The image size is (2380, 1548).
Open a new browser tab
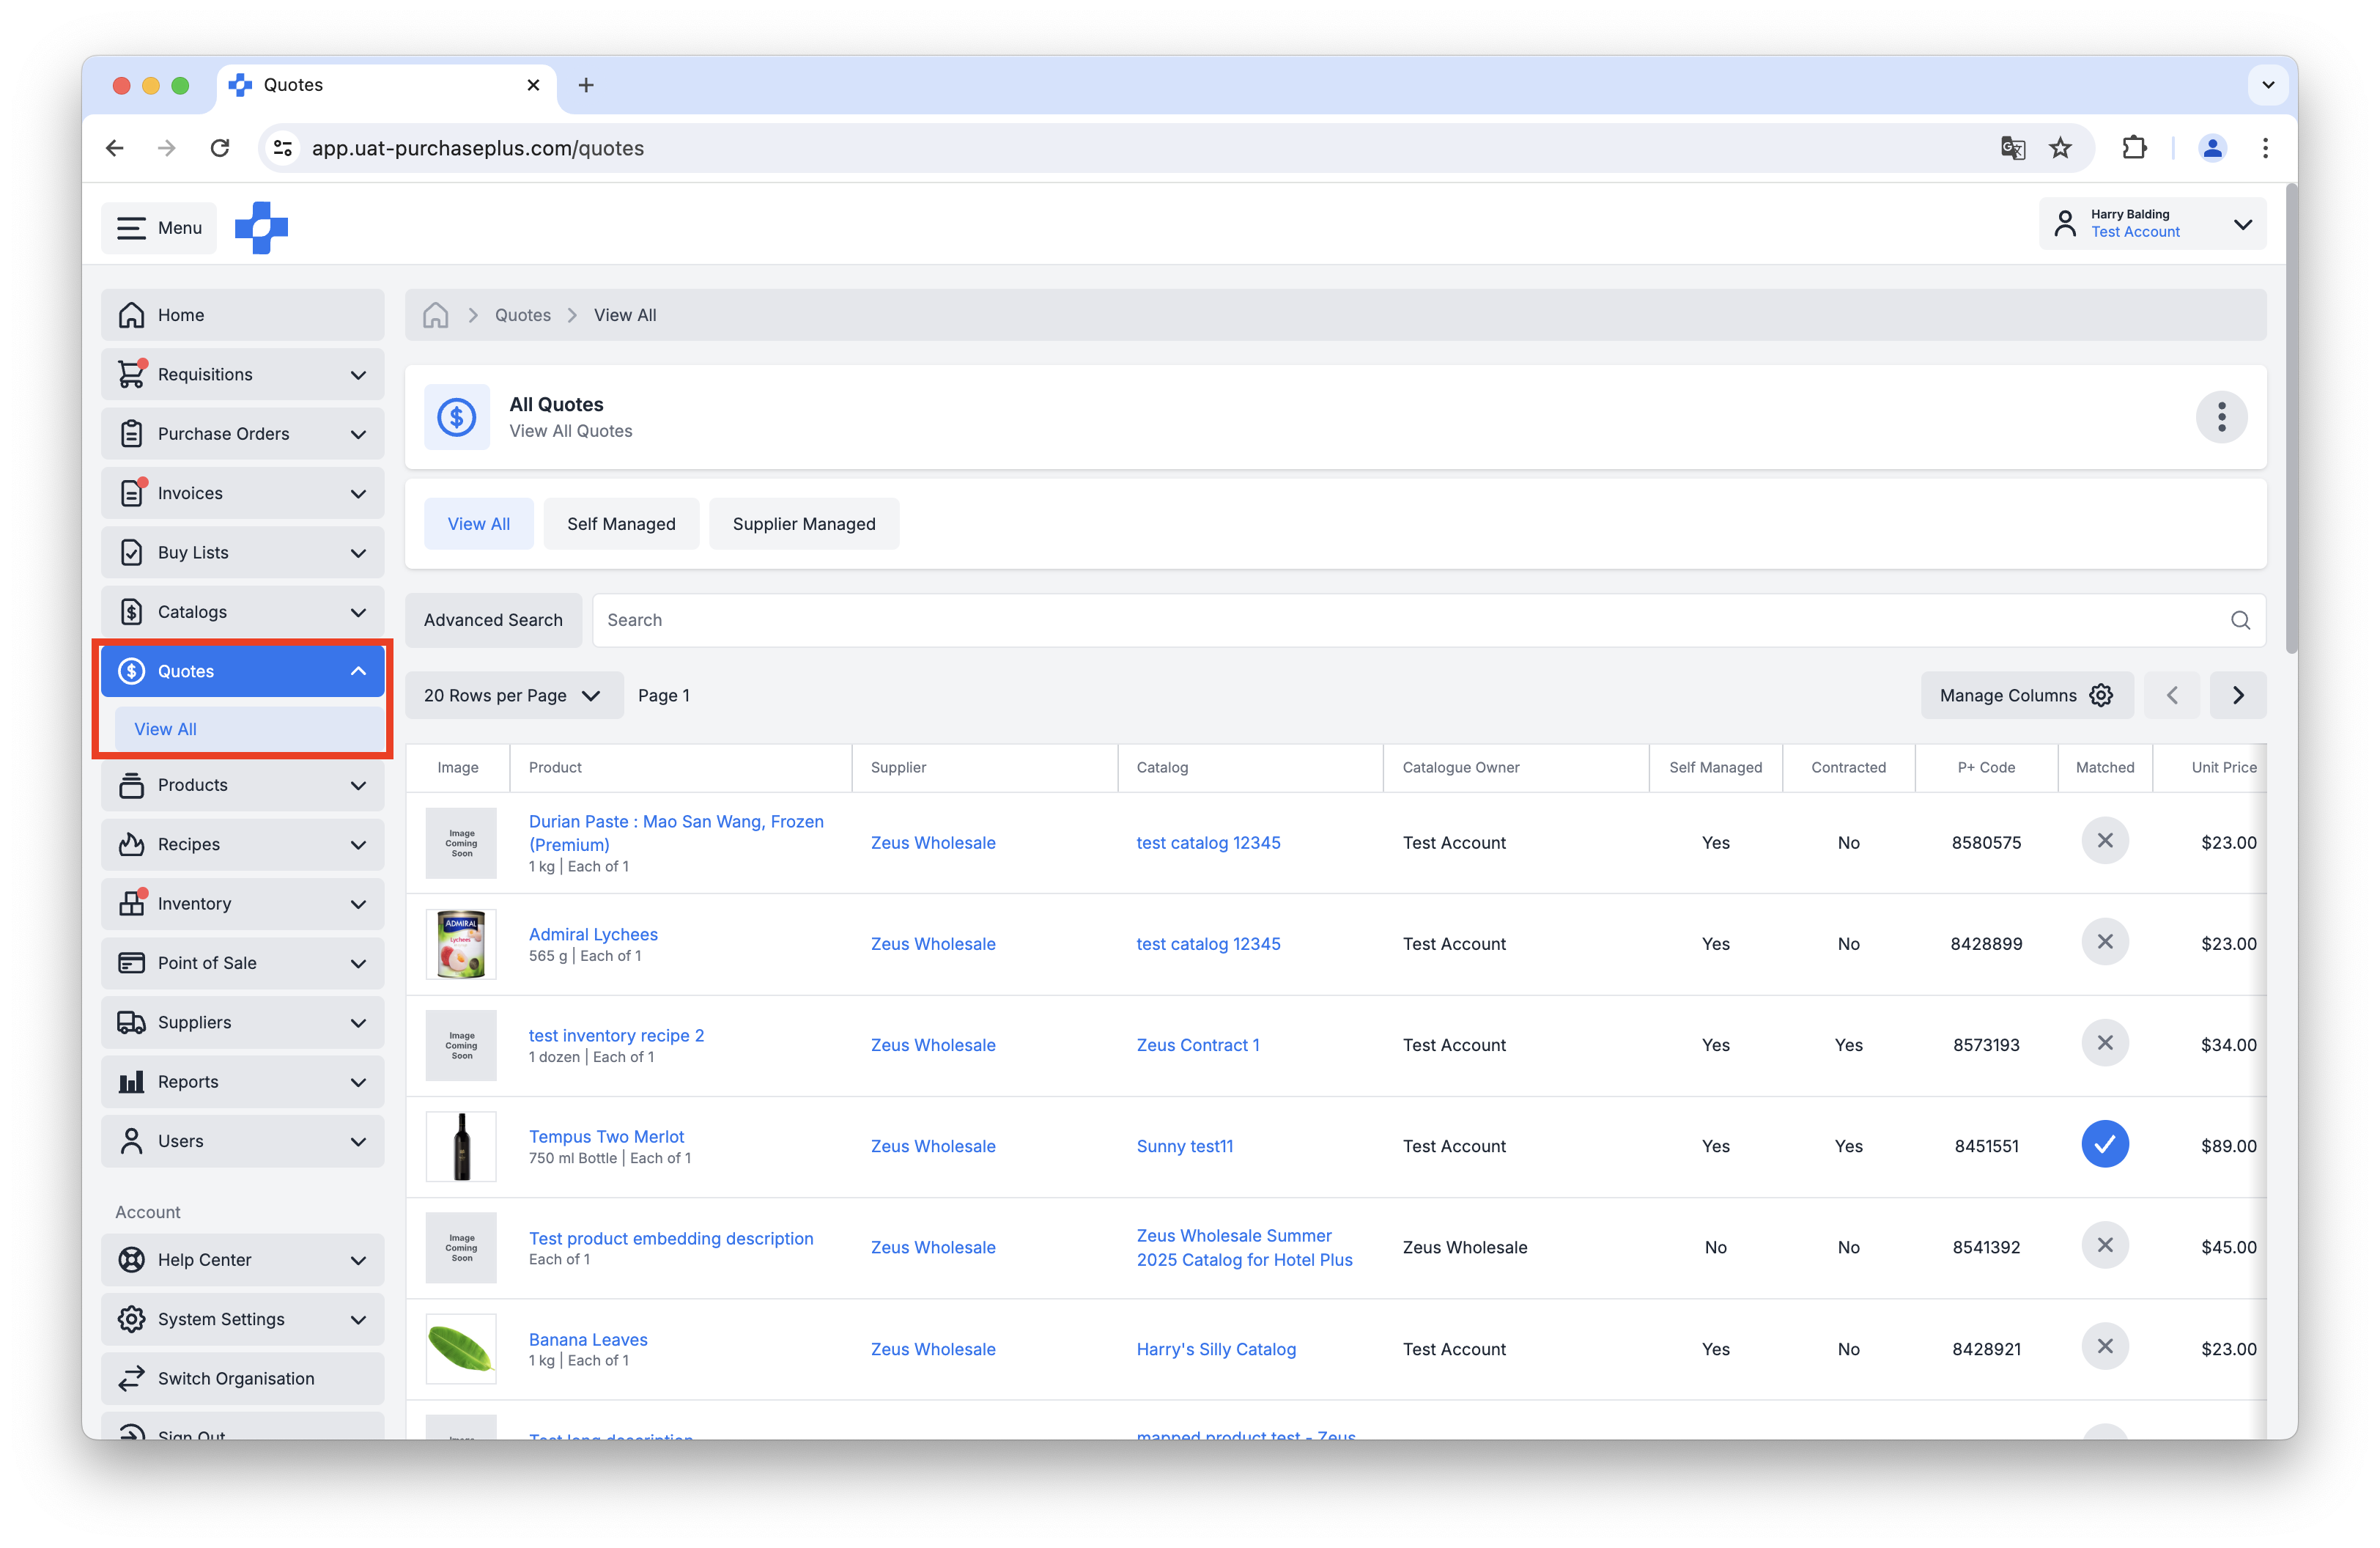586,85
